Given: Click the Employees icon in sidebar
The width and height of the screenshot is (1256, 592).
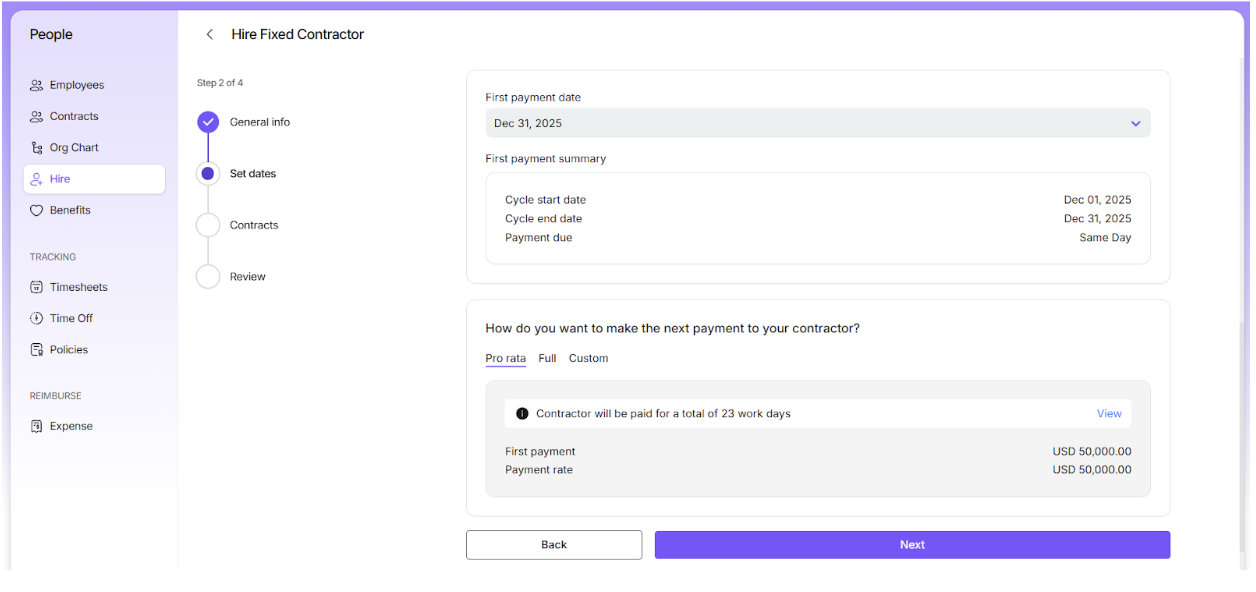Looking at the screenshot, I should tap(37, 86).
